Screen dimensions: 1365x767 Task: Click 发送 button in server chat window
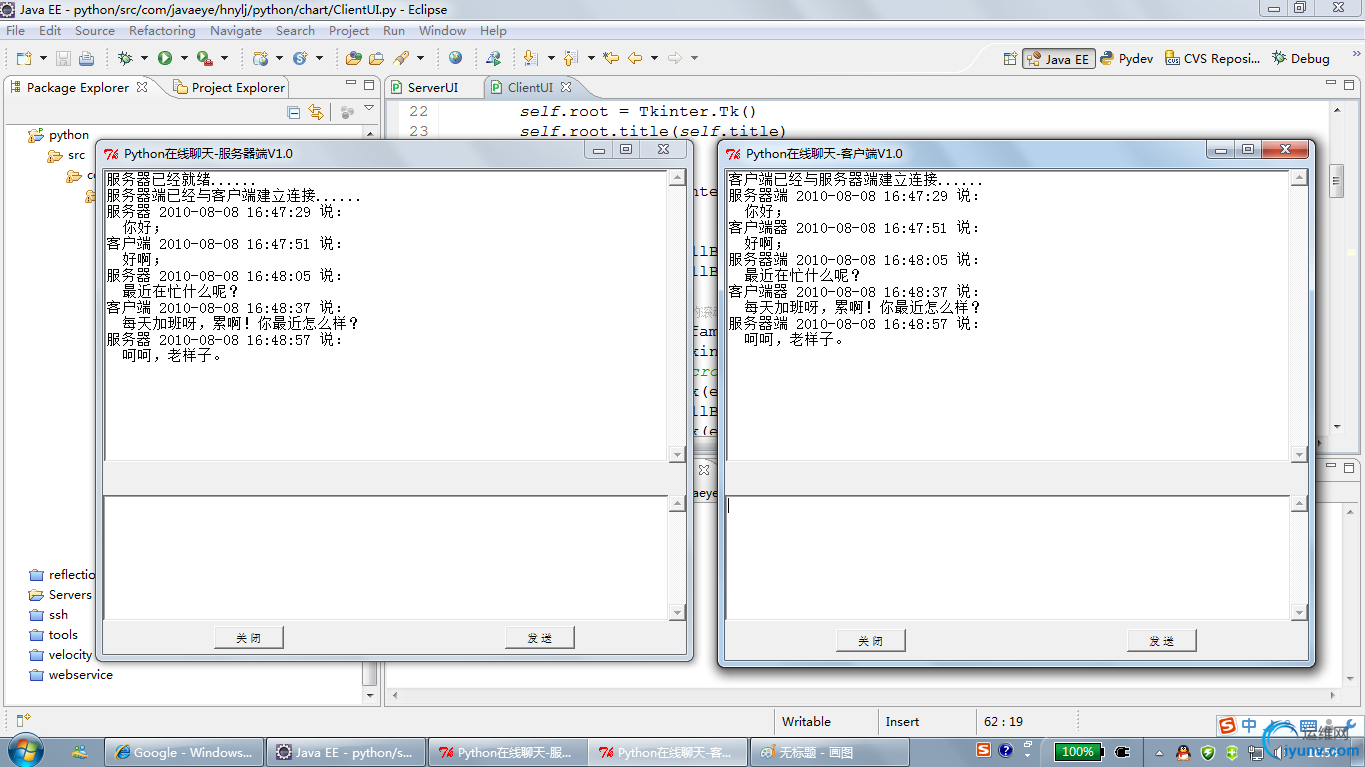tap(540, 638)
